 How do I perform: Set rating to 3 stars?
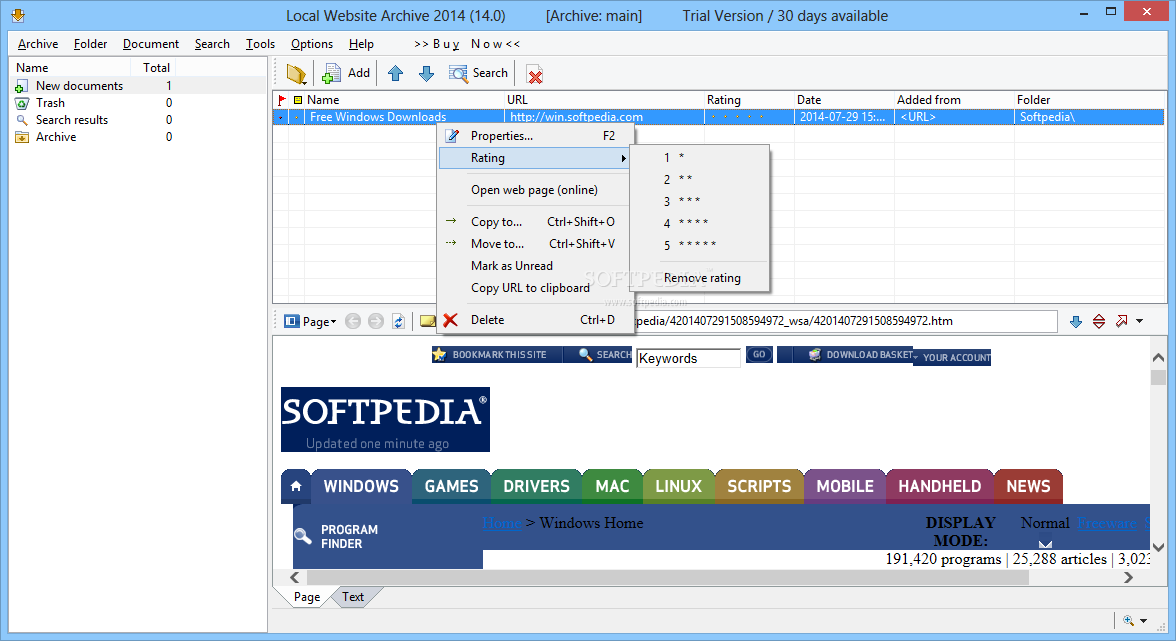click(x=700, y=201)
